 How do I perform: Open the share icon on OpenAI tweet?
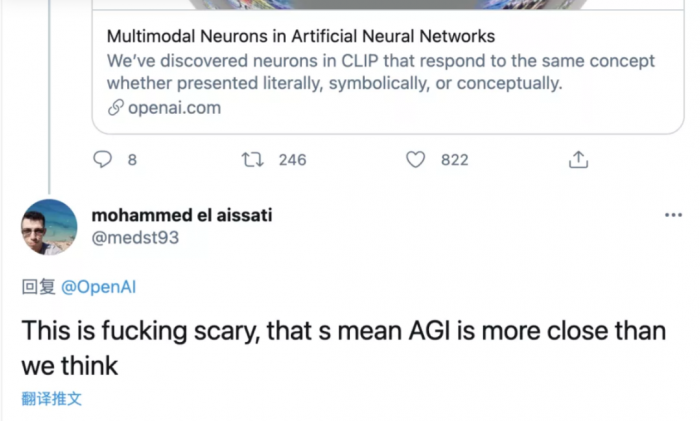point(577,159)
